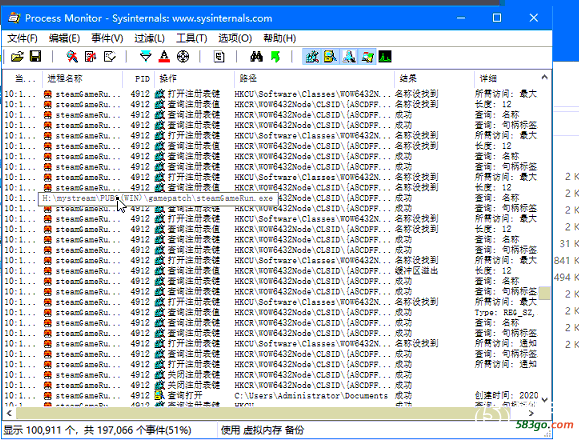579x440 pixels.
Task: Sort by the PID column header
Action: (138, 78)
